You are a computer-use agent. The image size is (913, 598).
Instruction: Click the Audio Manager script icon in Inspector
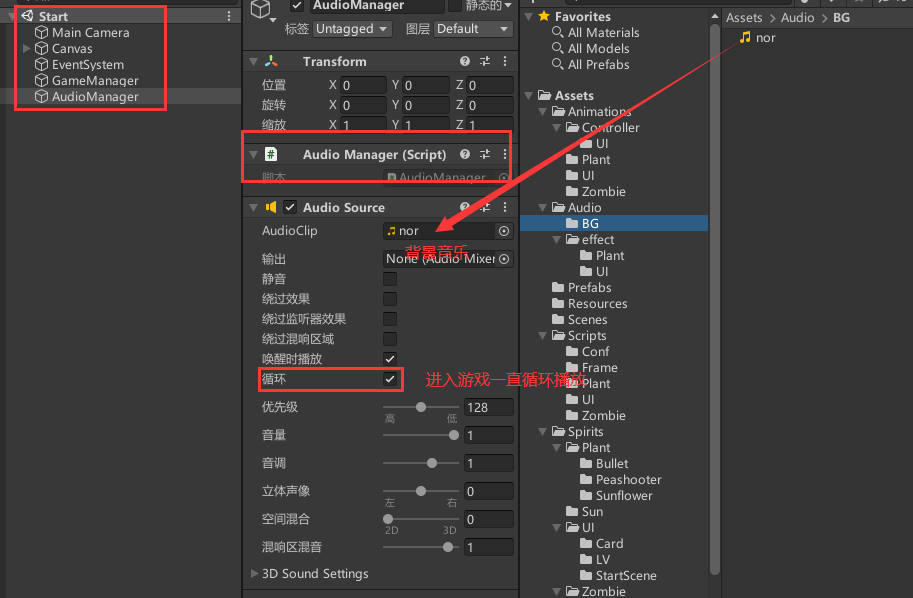272,154
